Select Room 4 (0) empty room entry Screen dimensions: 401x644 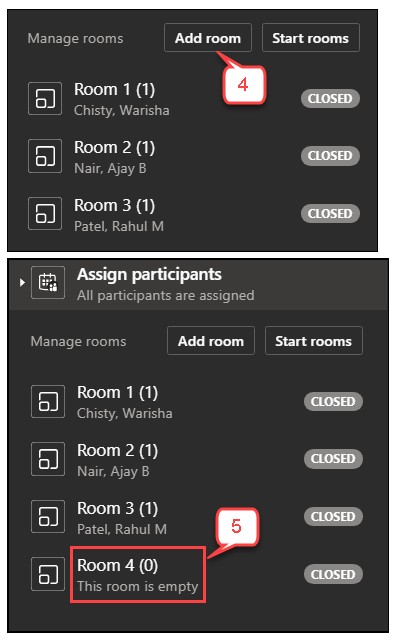tap(138, 575)
